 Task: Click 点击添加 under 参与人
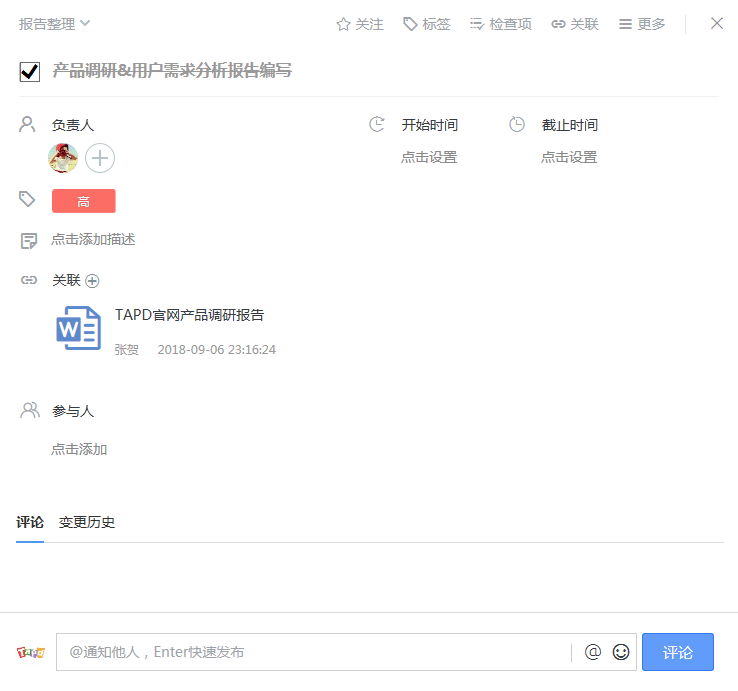pos(79,450)
